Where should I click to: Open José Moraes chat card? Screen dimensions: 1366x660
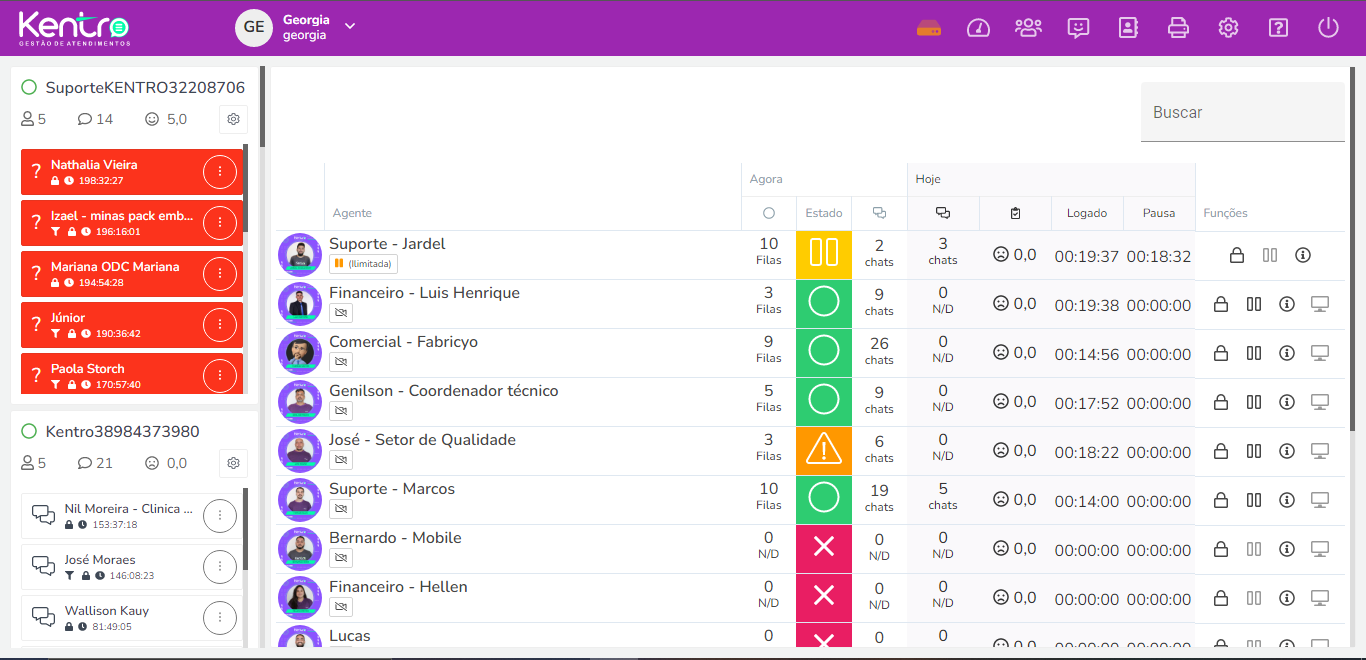click(132, 567)
